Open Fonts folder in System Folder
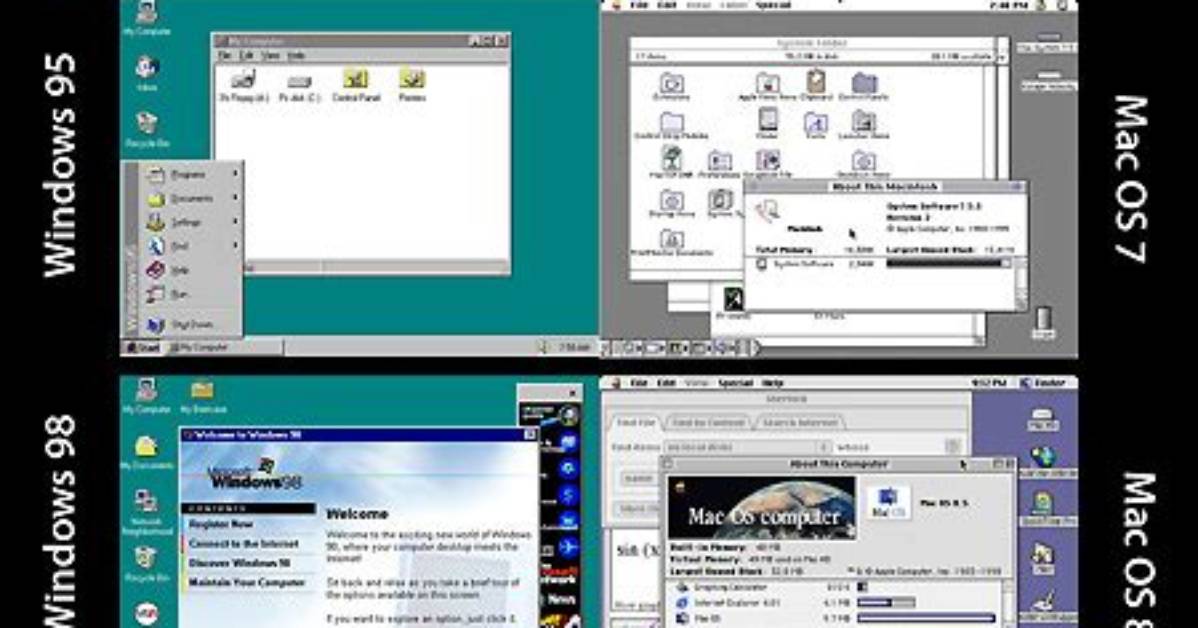The width and height of the screenshot is (1198, 628). coord(815,125)
